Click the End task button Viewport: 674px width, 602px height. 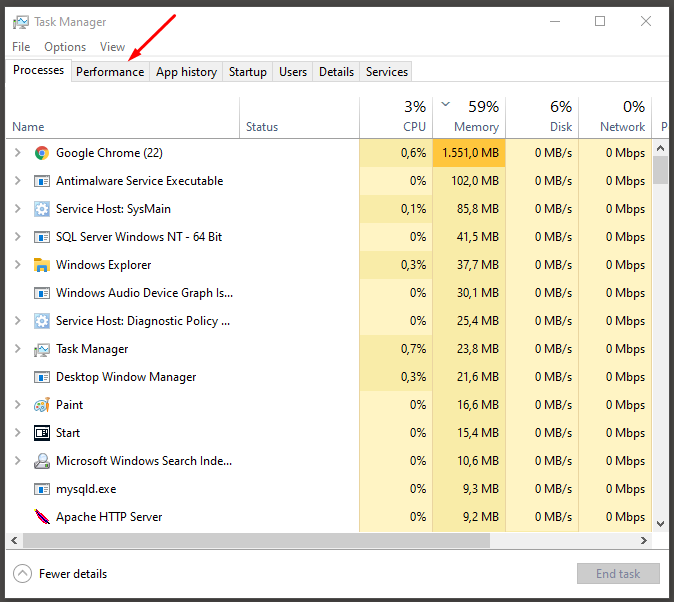[x=618, y=574]
